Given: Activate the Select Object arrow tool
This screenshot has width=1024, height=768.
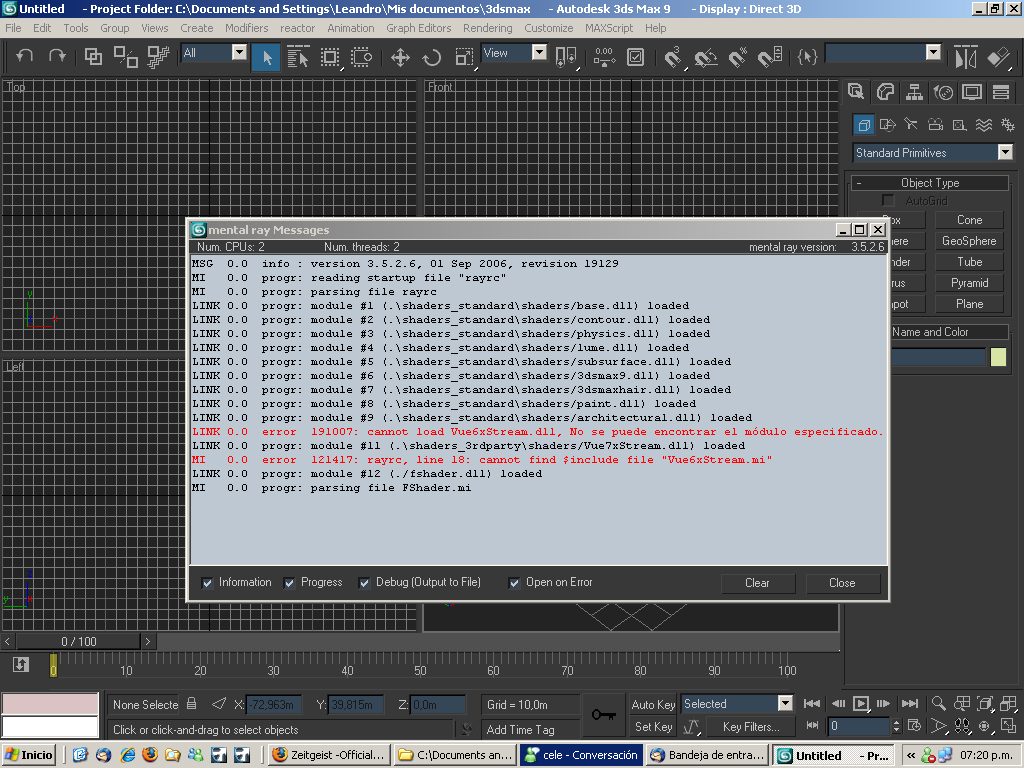Looking at the screenshot, I should (267, 57).
